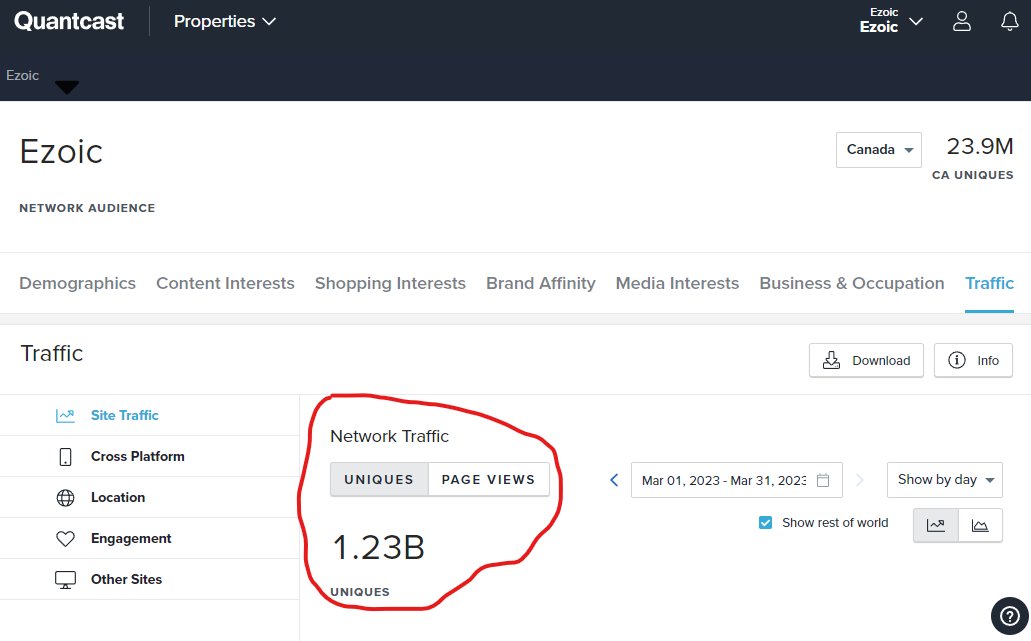
Task: Switch to the Brand Affinity tab
Action: (x=540, y=283)
